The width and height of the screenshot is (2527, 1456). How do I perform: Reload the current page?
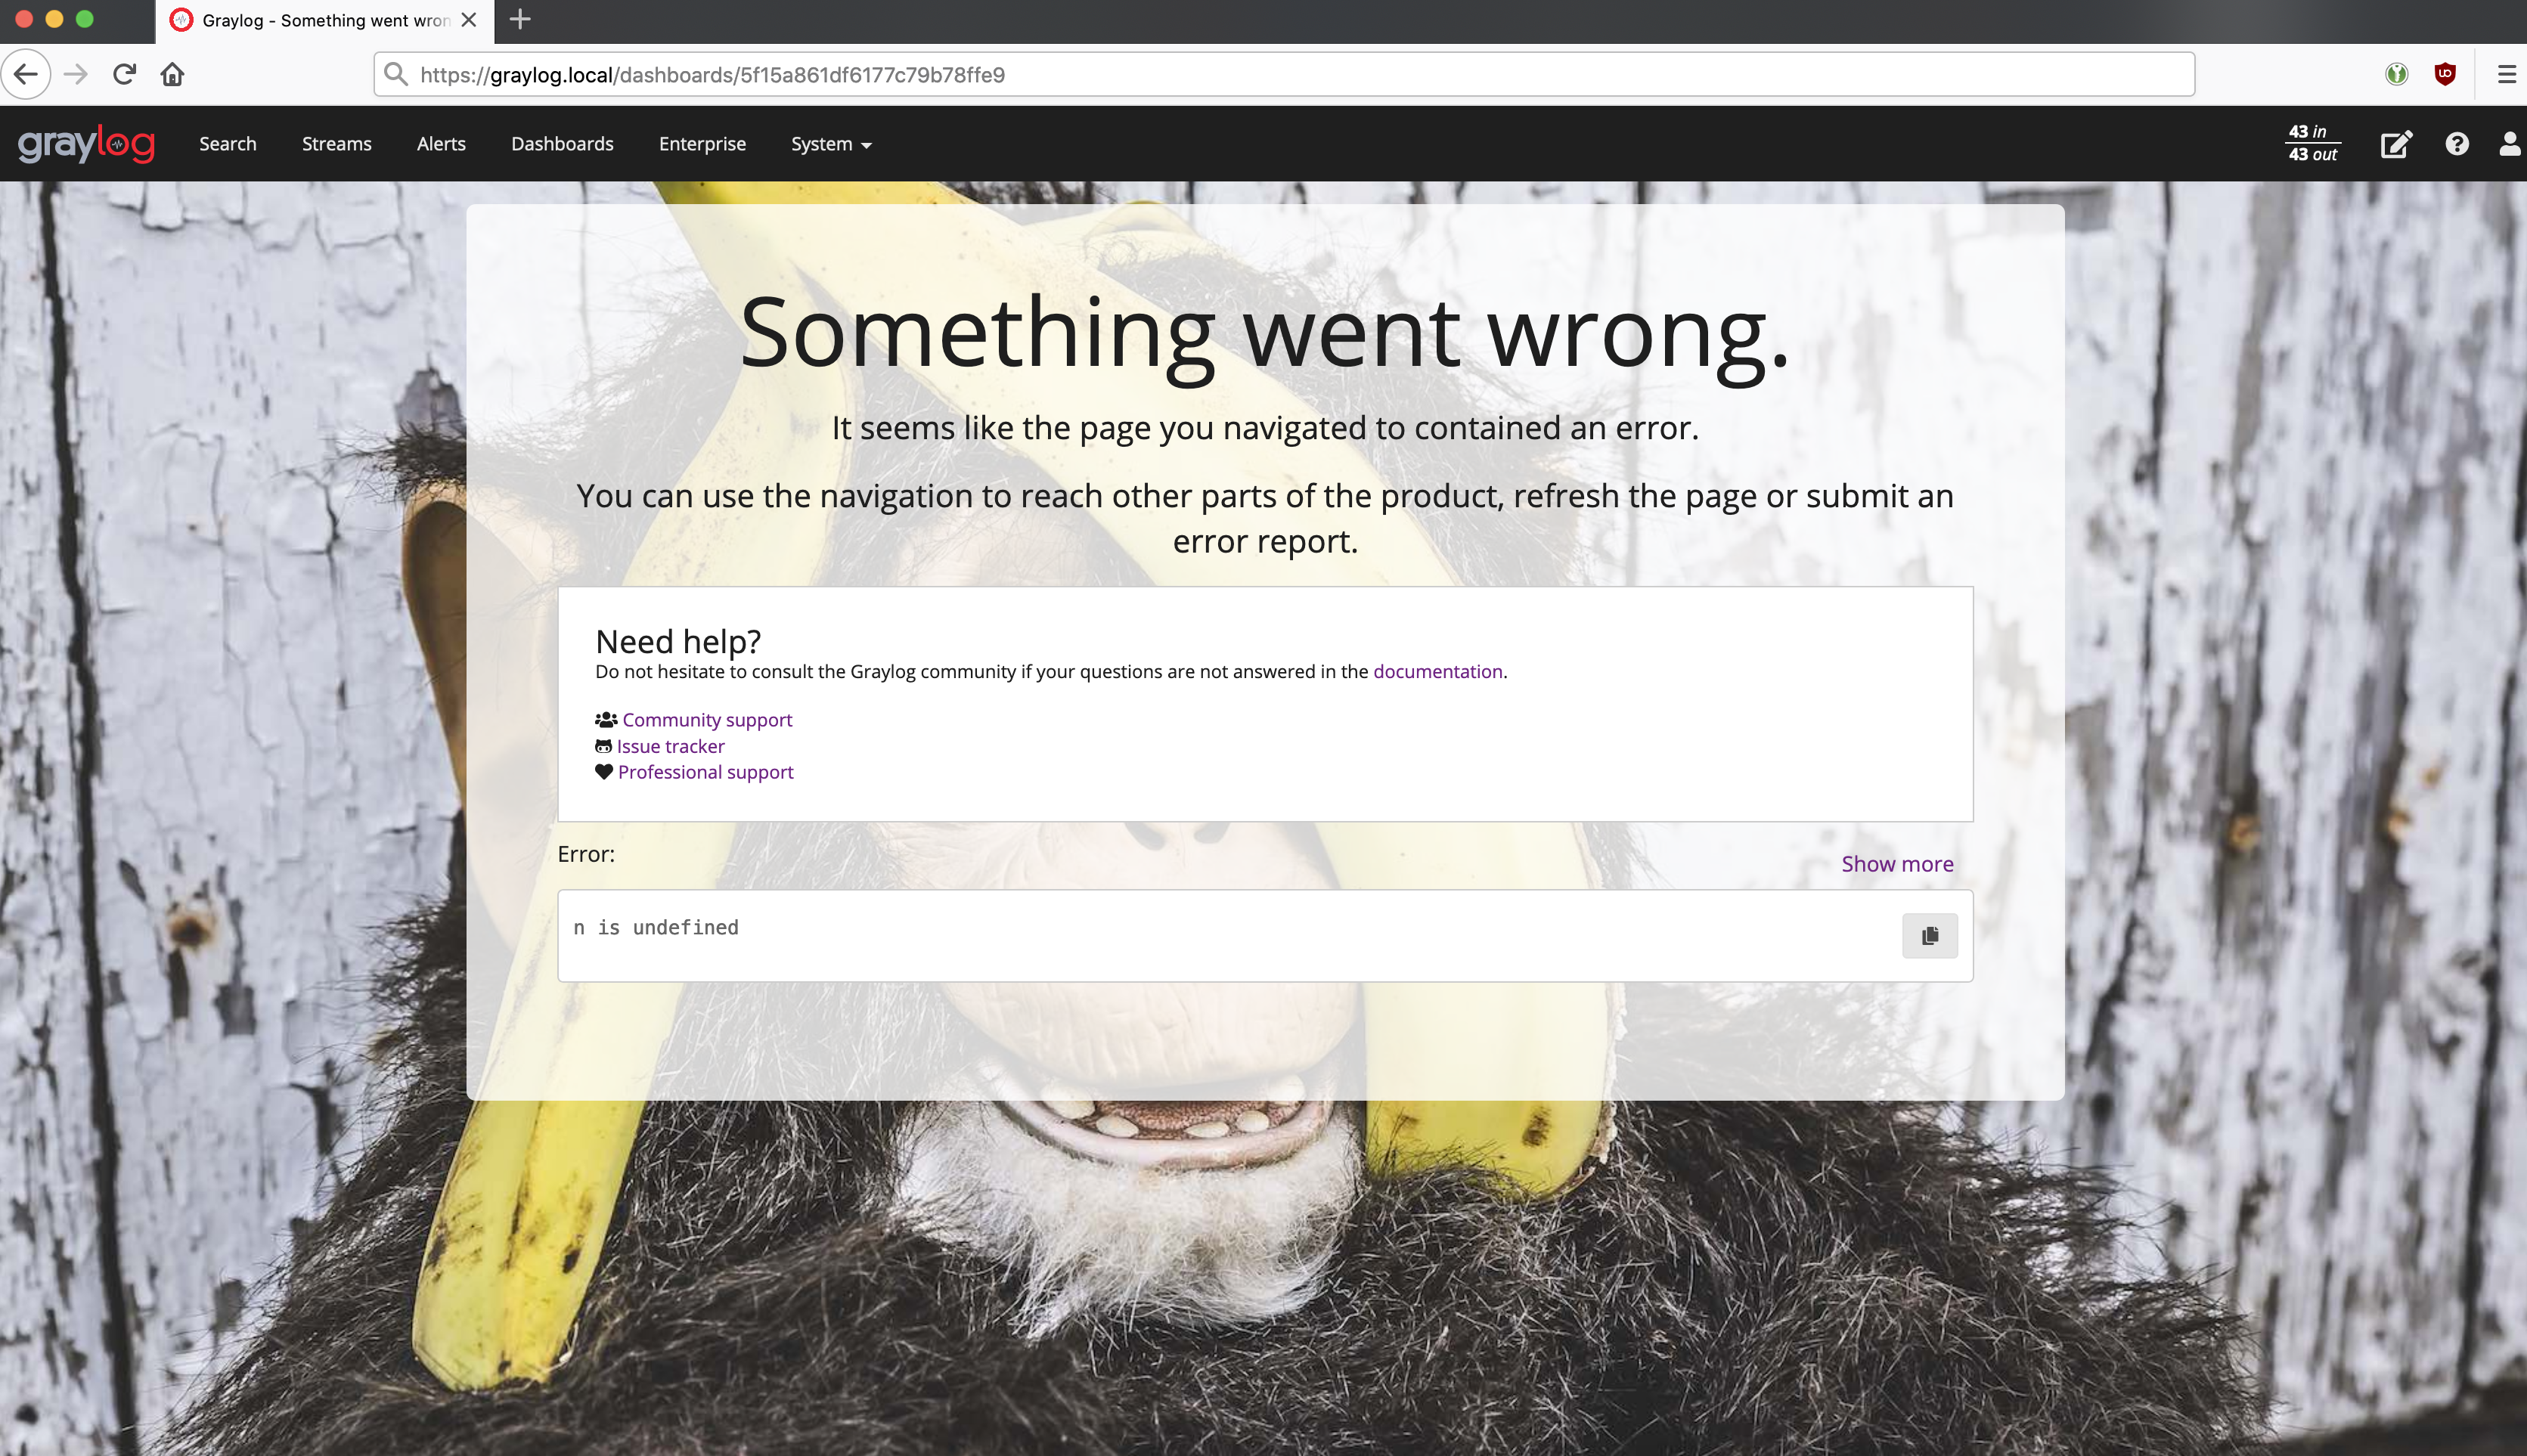coord(124,74)
